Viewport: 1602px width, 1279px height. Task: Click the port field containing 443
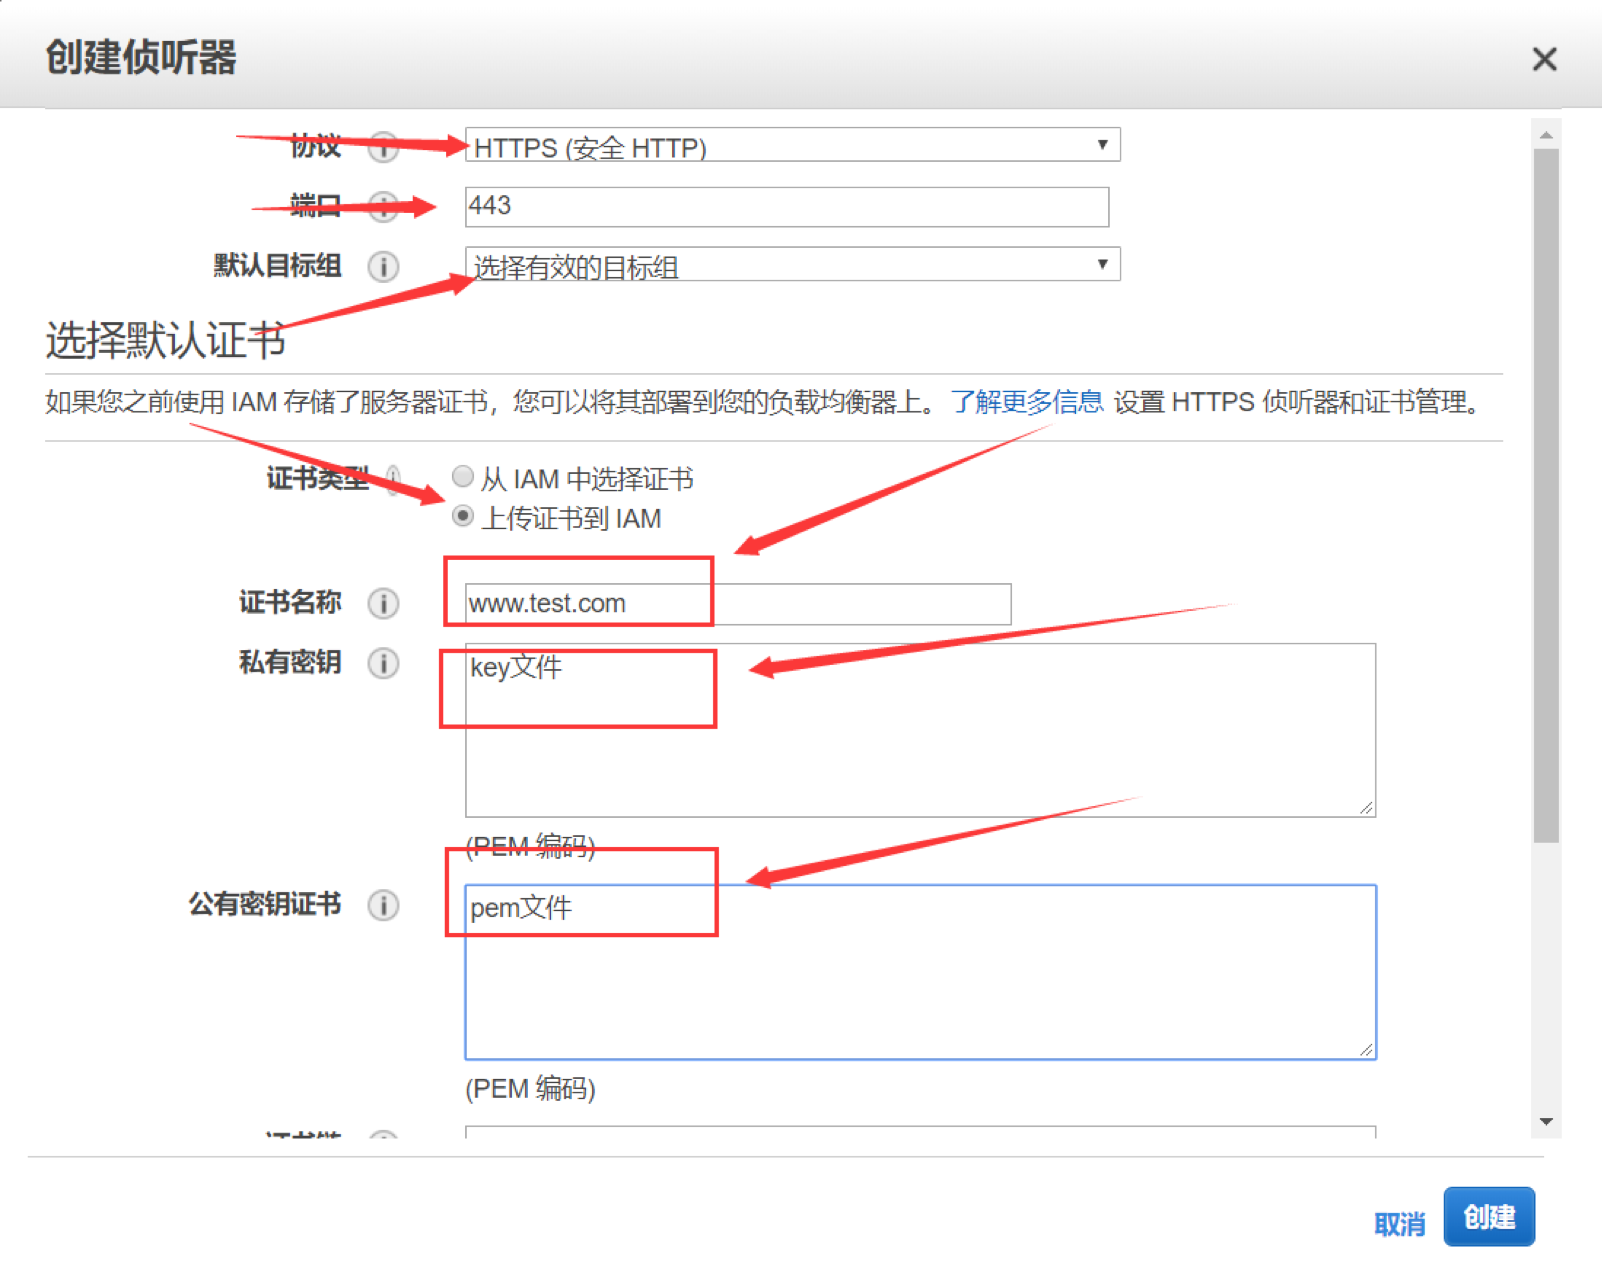pos(786,207)
